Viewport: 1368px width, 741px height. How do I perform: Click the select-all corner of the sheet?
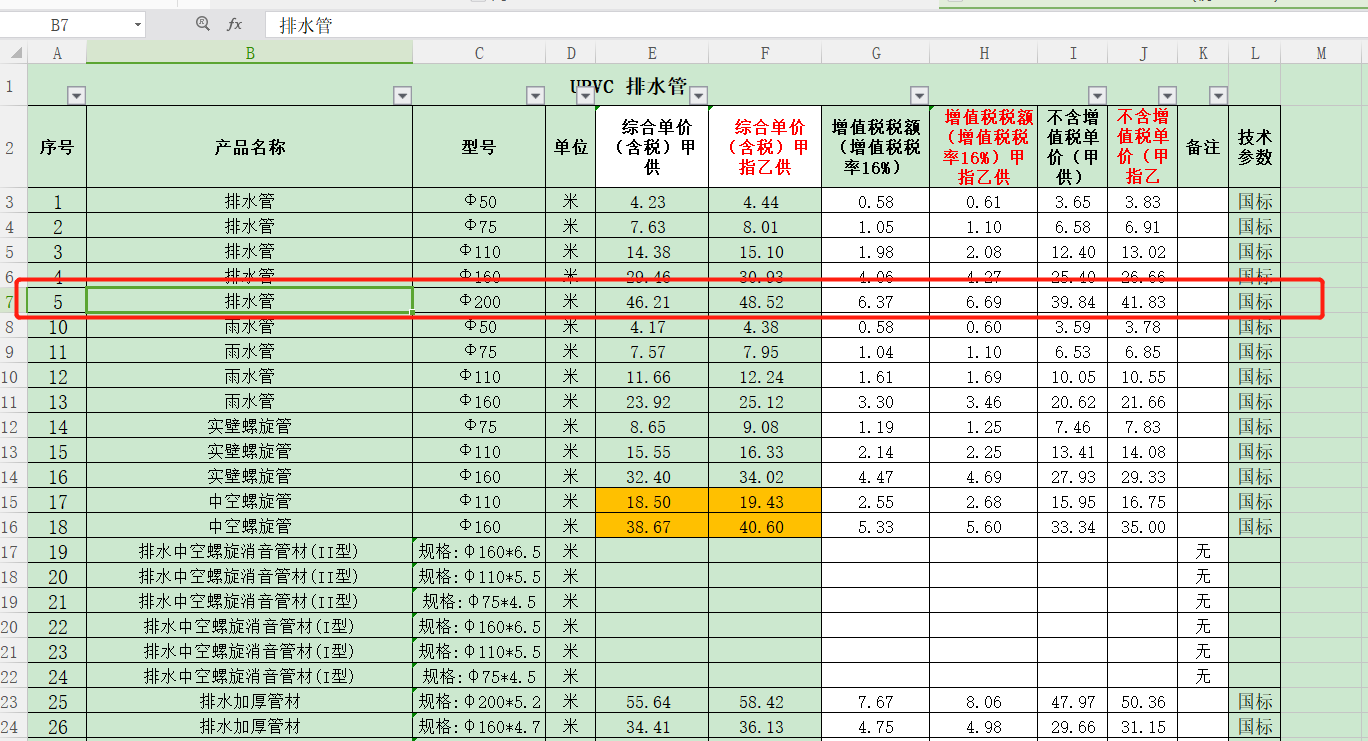[x=14, y=53]
